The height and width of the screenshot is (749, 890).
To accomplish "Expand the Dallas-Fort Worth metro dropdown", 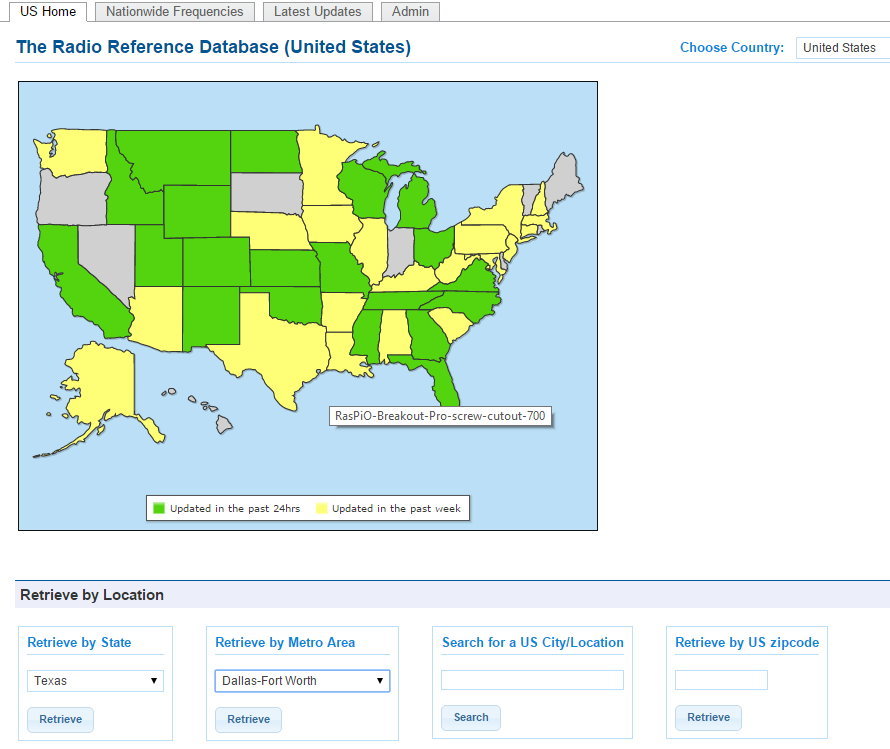I will (302, 681).
